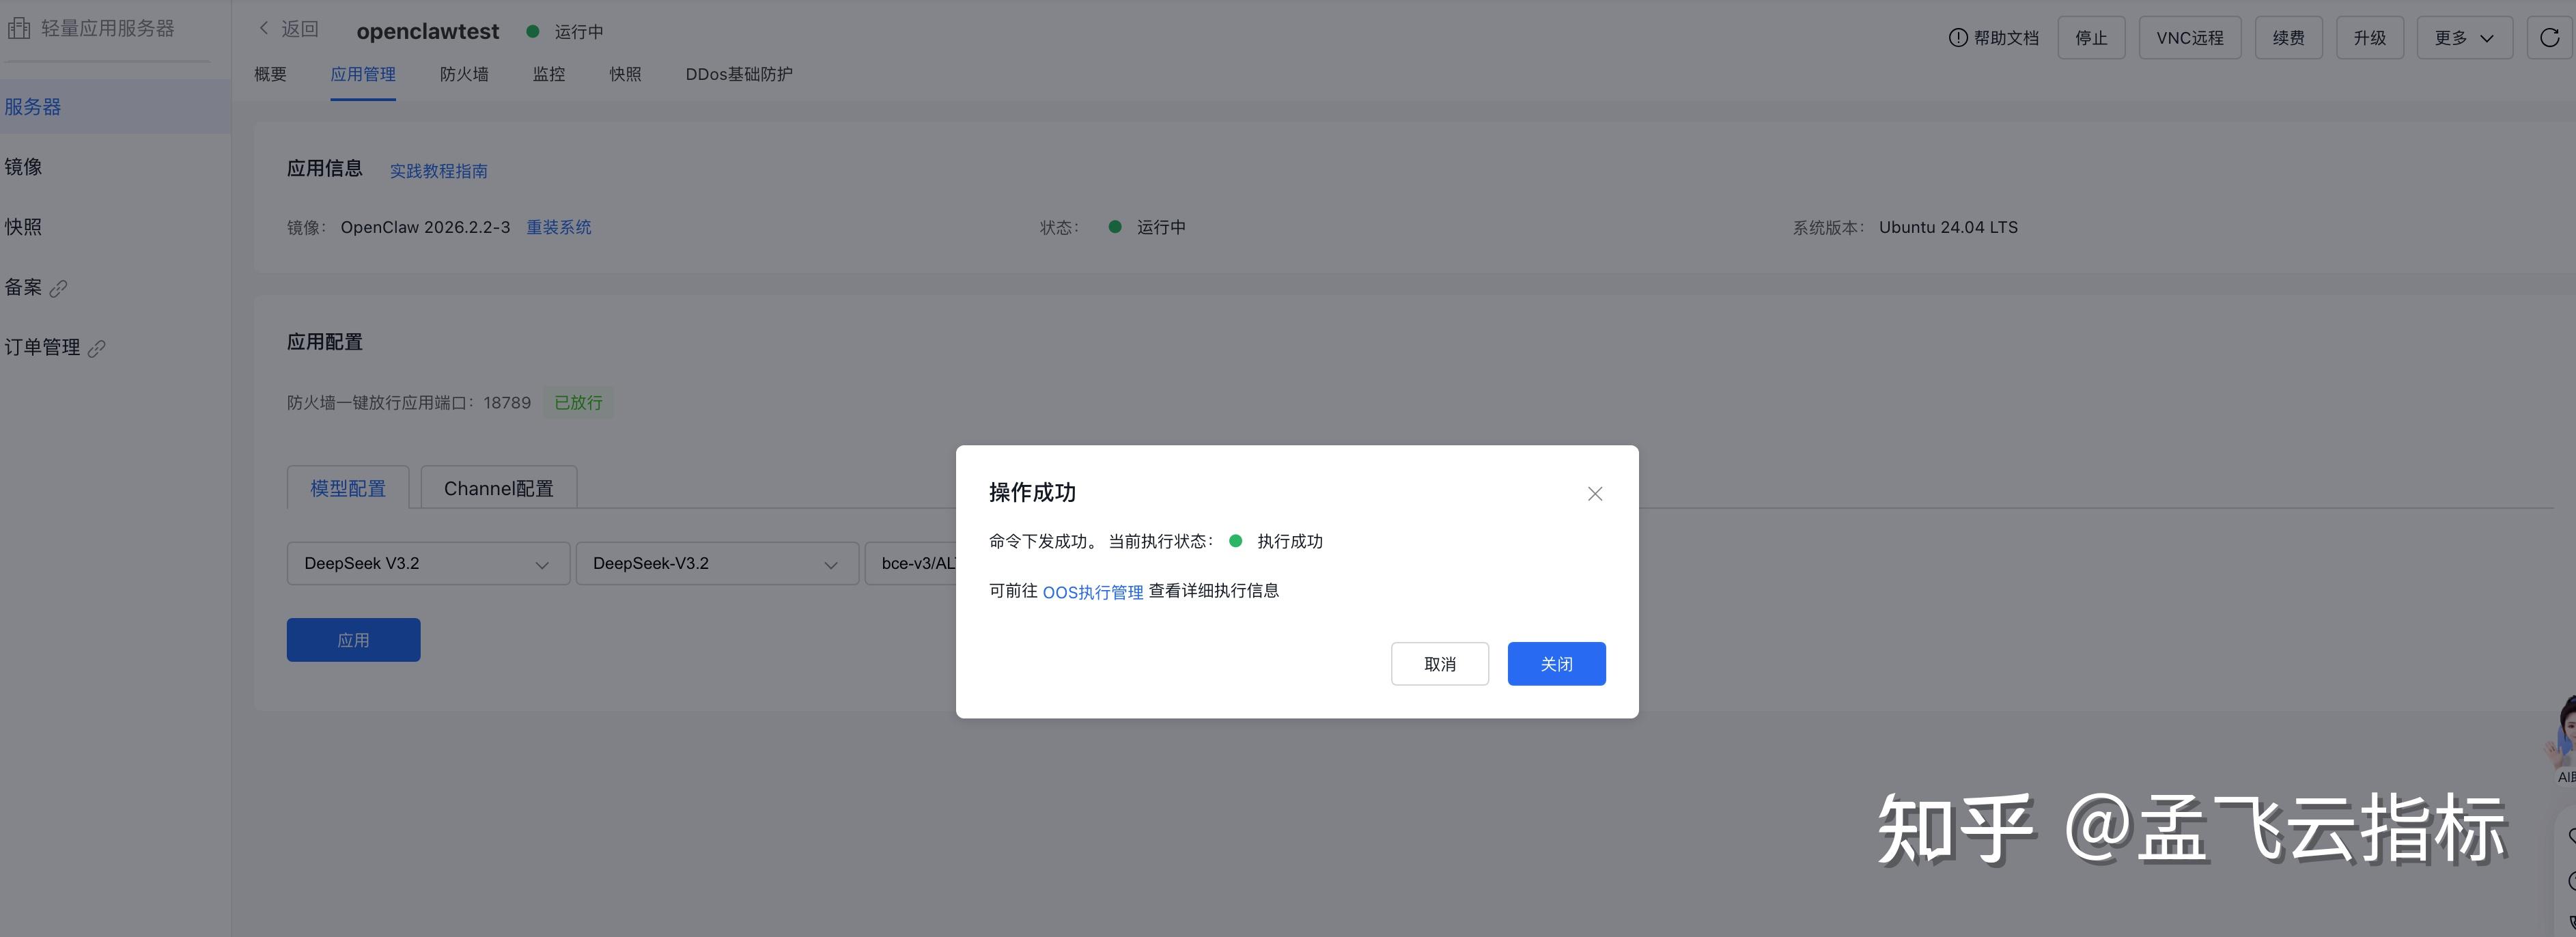This screenshot has width=2576, height=937.
Task: Open the OOS执行管理 link
Action: click(1092, 592)
